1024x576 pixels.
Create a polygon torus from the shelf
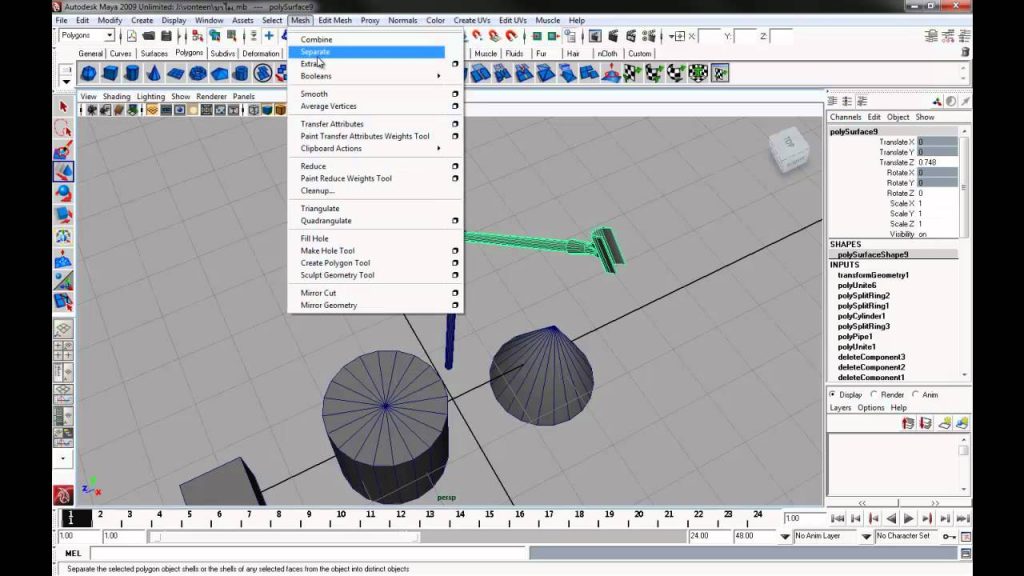197,73
